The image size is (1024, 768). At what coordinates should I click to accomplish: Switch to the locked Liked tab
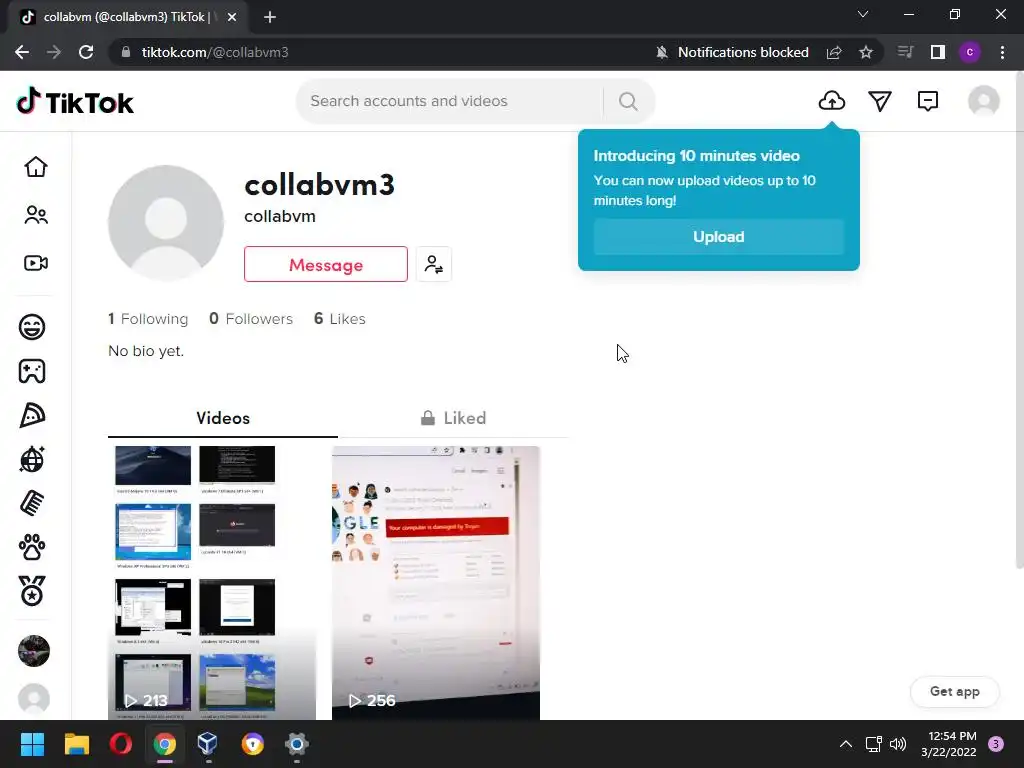[x=453, y=418]
